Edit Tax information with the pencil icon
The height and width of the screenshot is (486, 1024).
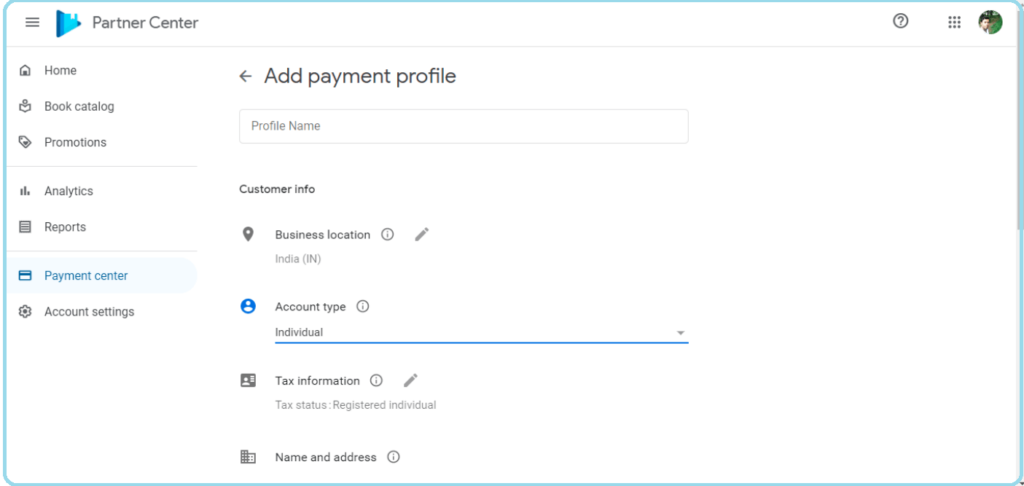point(410,380)
